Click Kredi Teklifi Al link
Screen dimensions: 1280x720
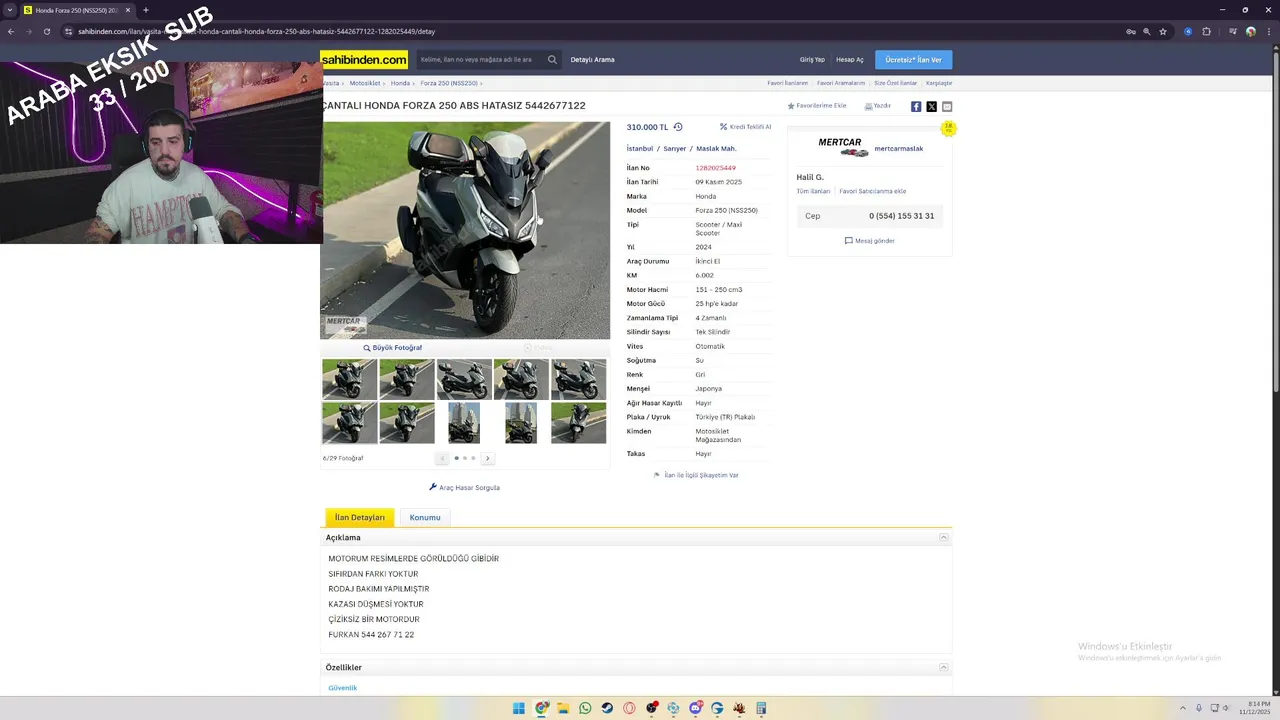[x=746, y=127]
